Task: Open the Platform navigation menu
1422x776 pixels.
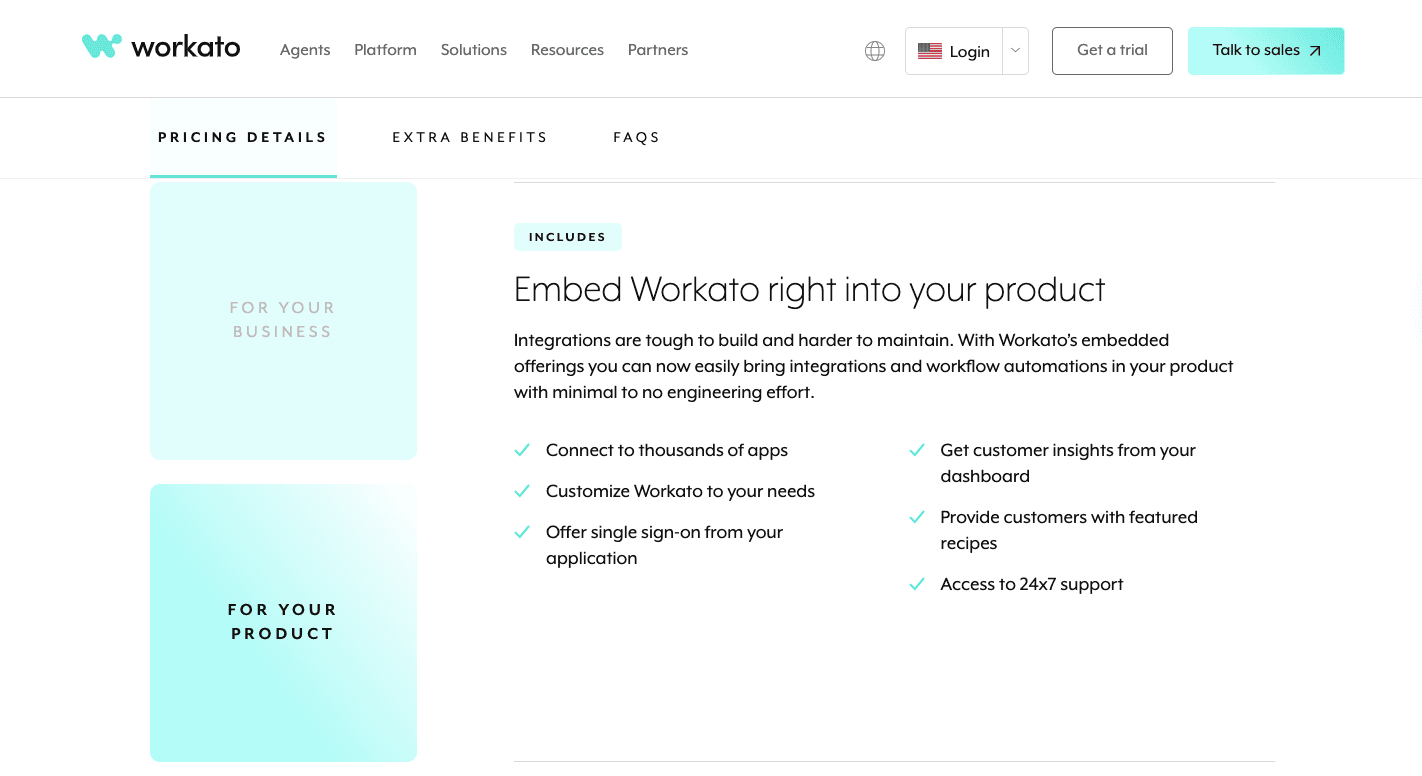Action: click(x=385, y=50)
